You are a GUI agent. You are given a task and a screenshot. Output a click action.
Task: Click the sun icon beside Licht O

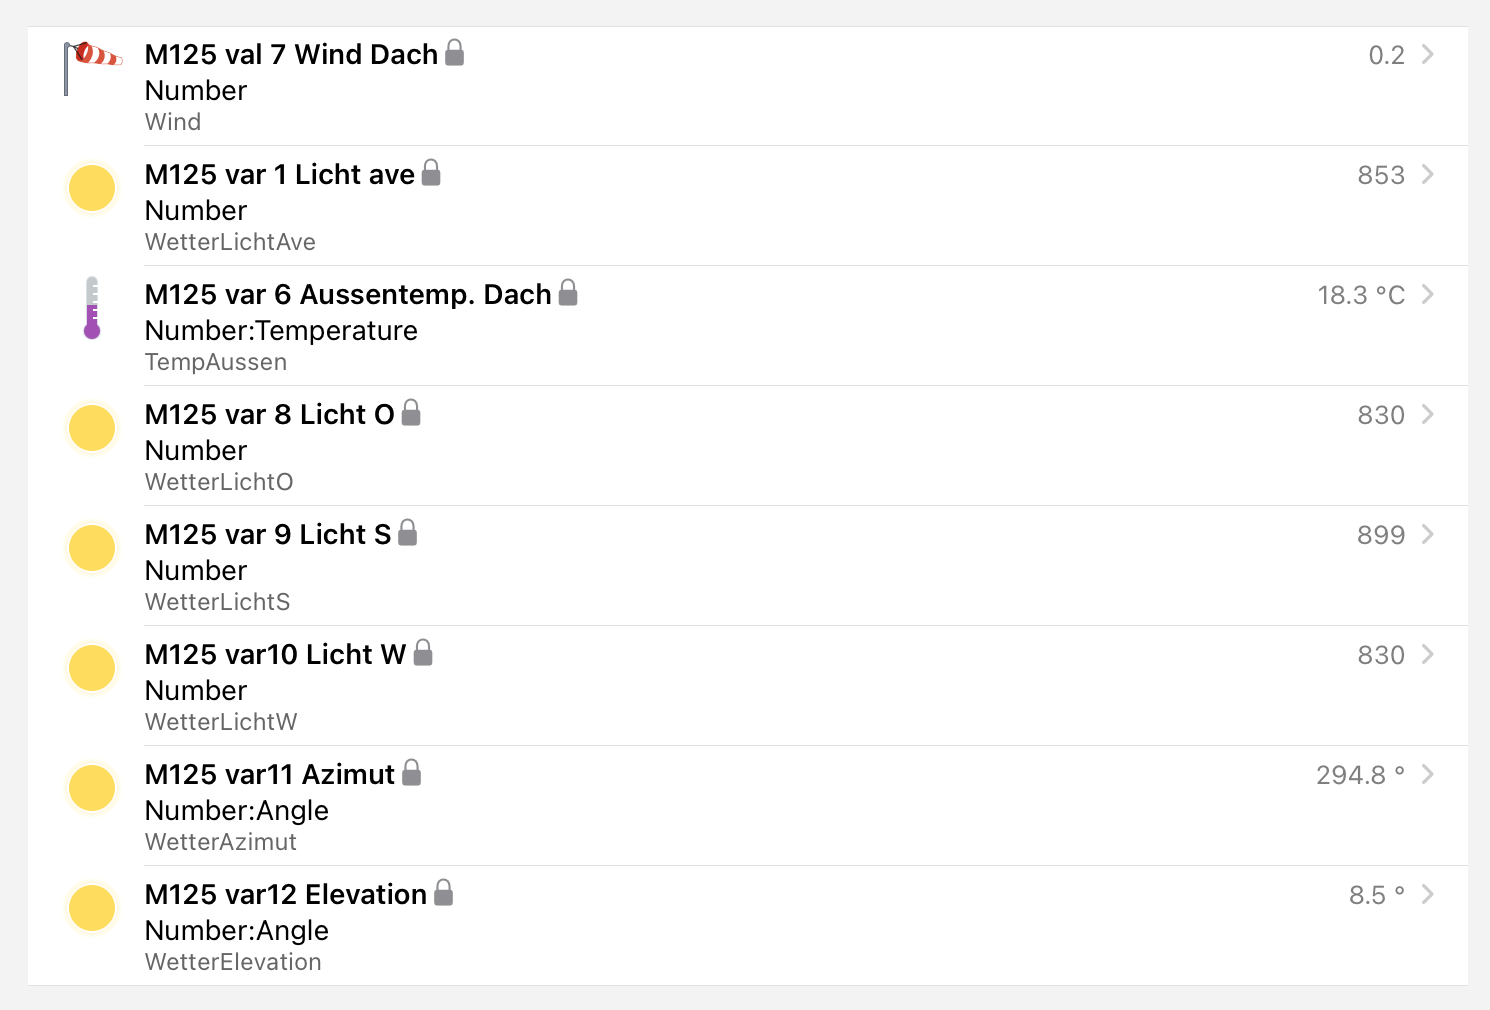(x=92, y=428)
